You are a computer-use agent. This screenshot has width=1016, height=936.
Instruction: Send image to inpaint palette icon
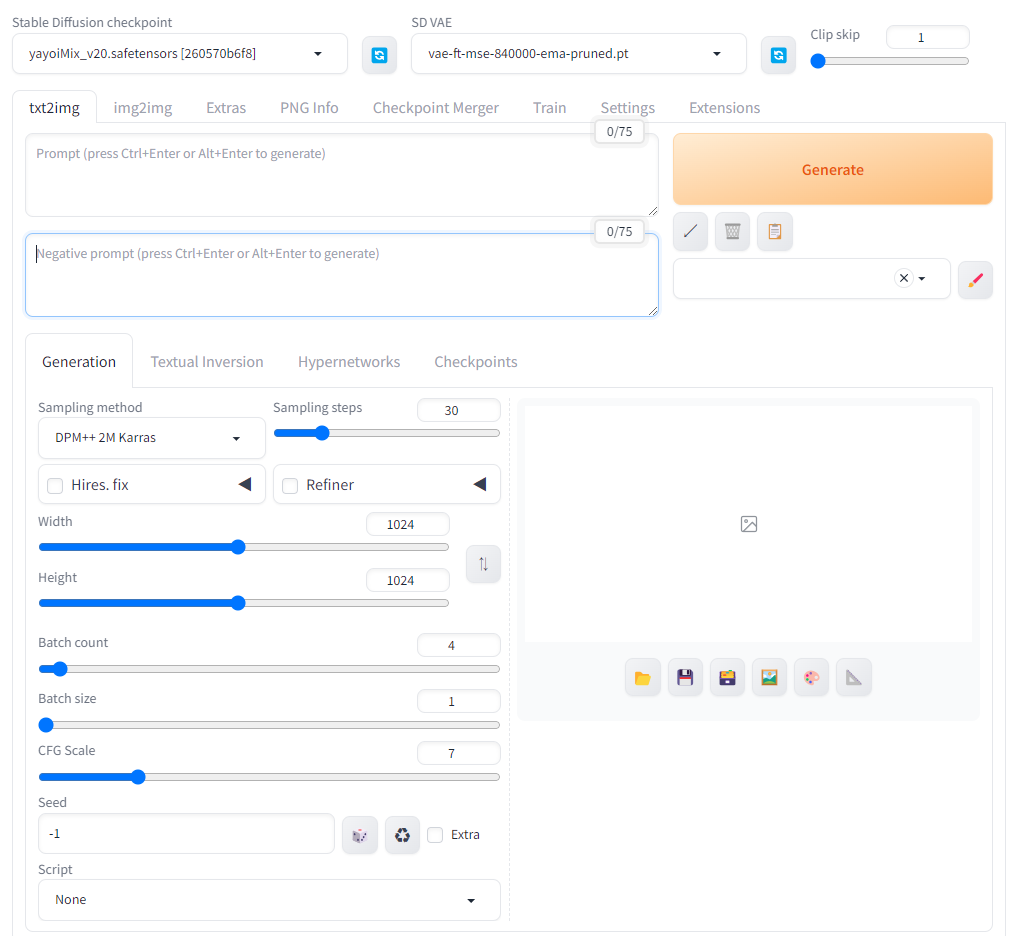coord(811,678)
